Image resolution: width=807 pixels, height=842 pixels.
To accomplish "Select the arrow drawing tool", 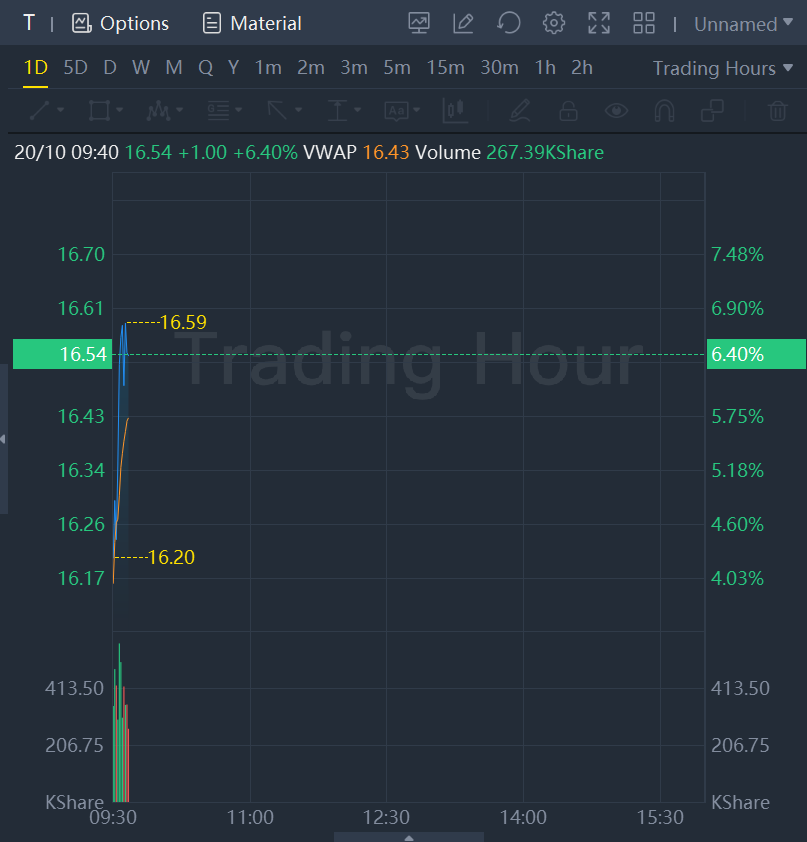I will pos(278,111).
